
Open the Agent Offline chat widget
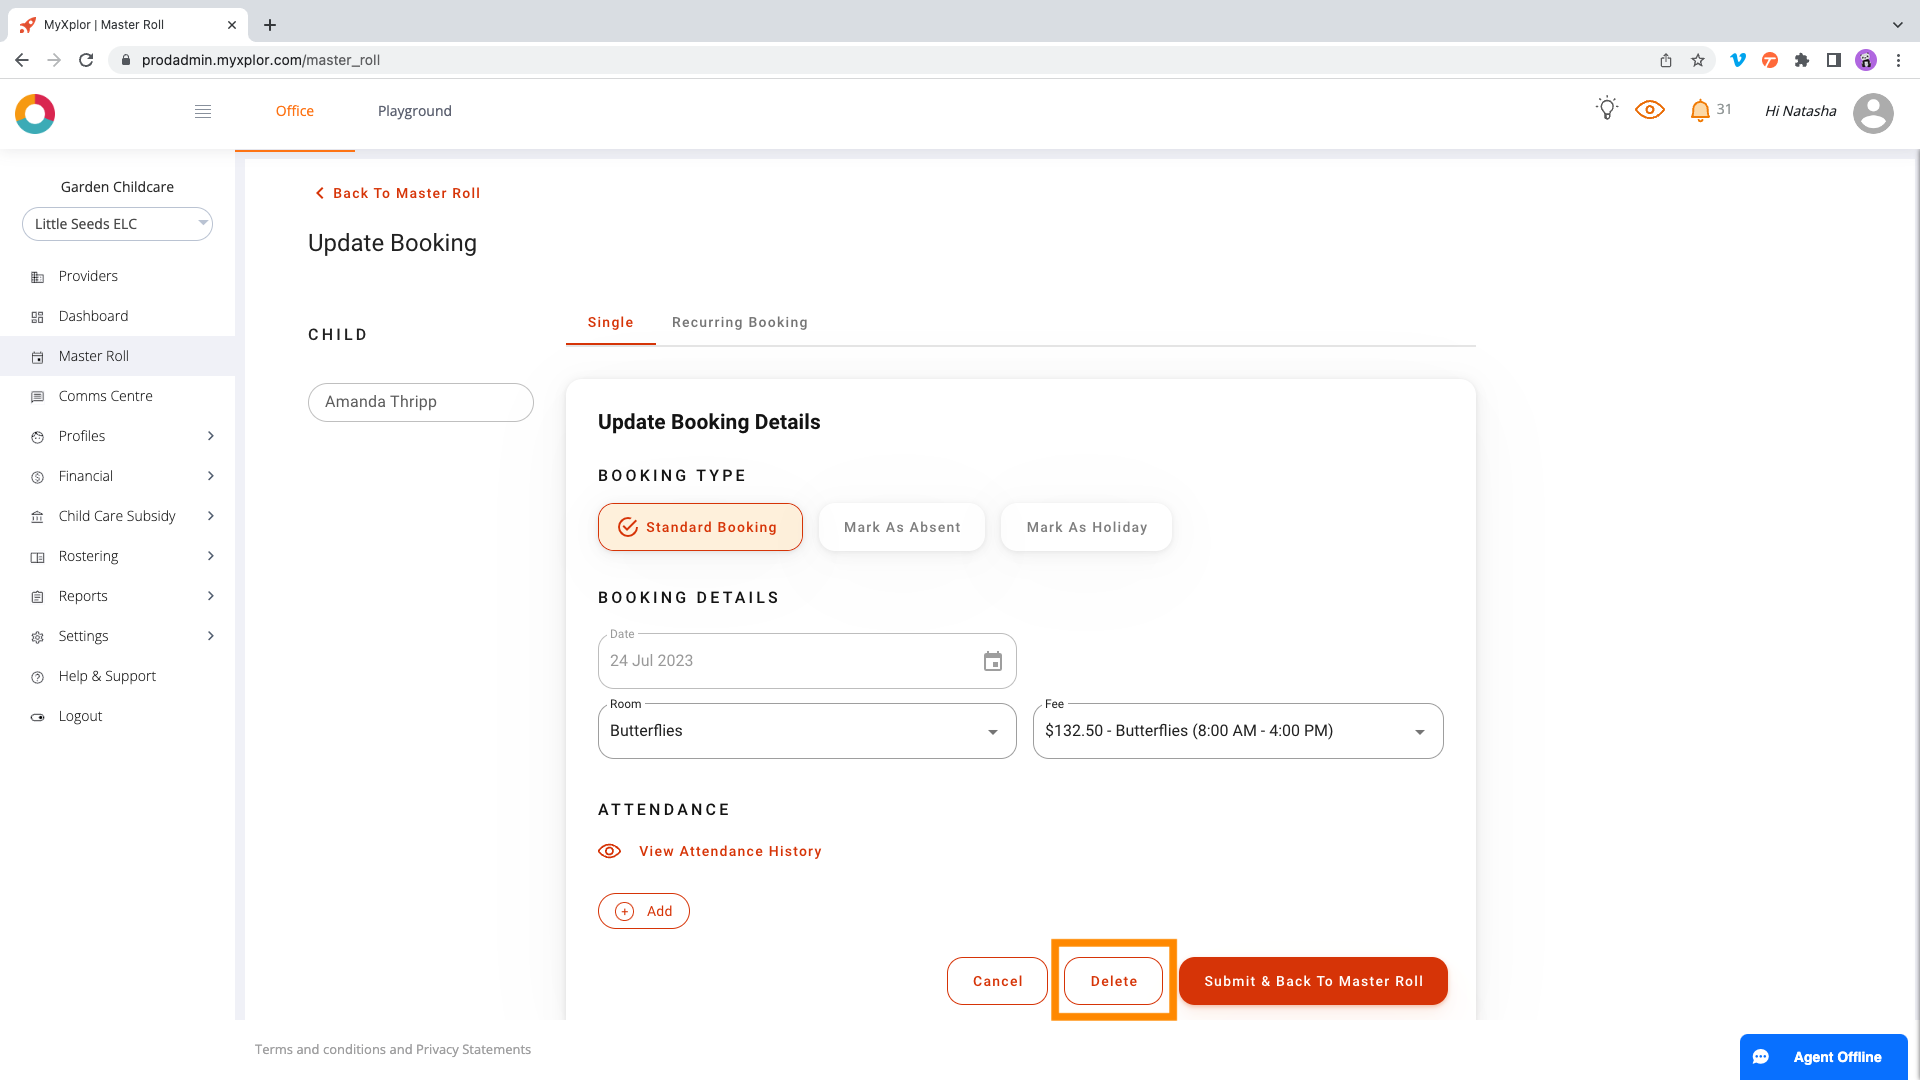point(1823,1056)
